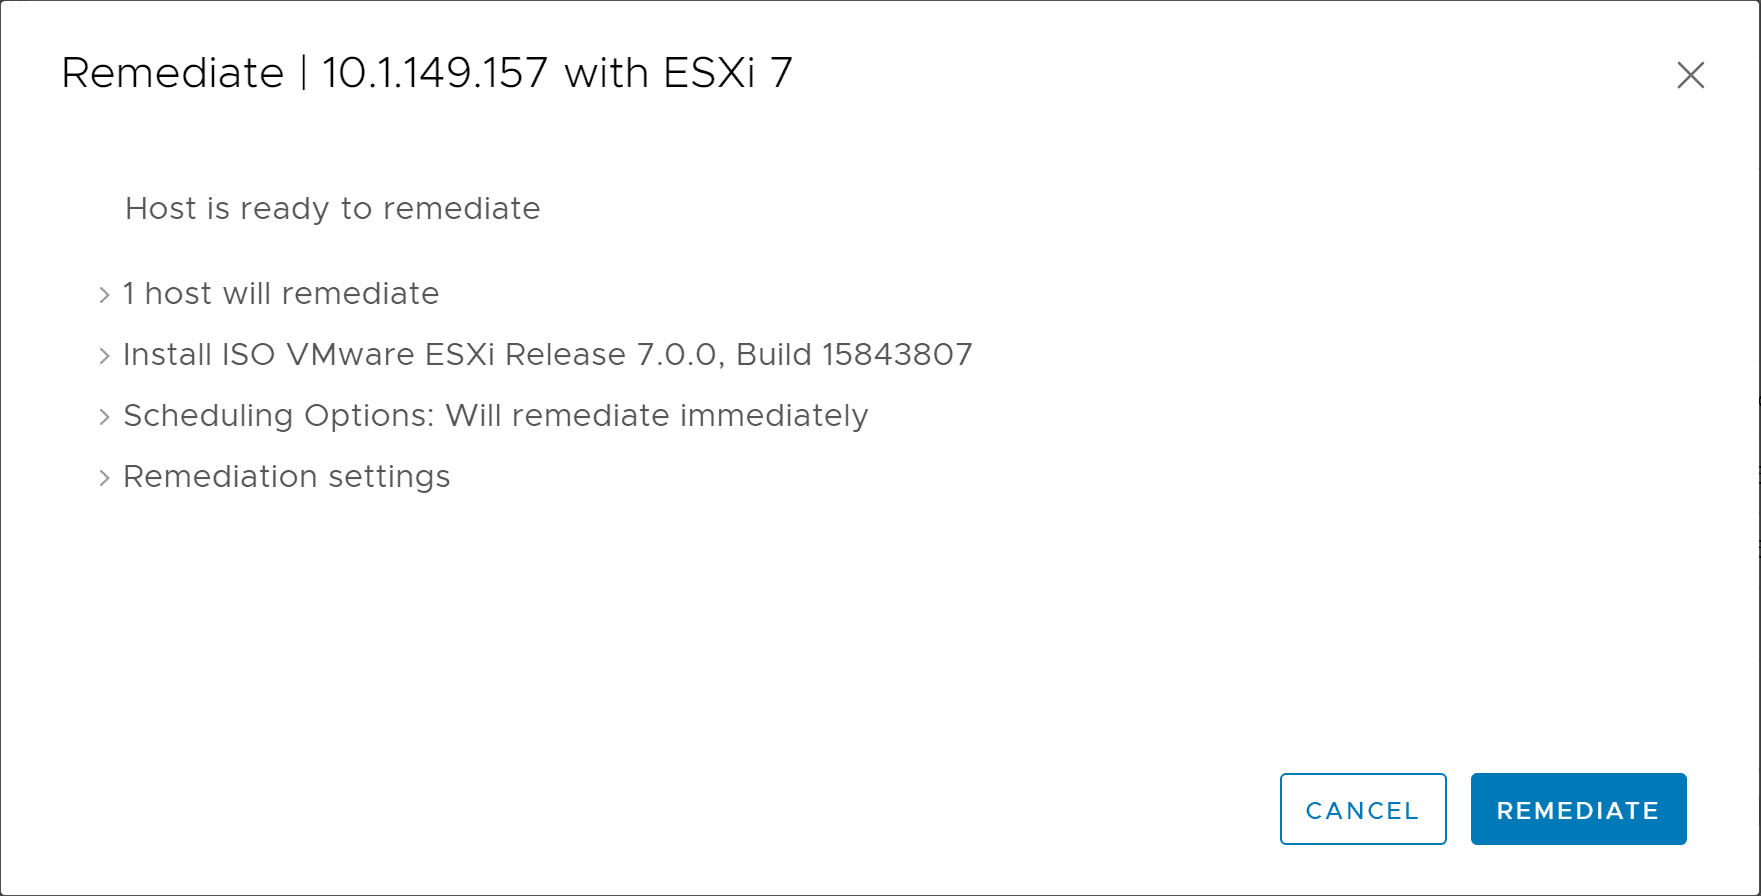Click the vertical bar separator in the title
The image size is (1761, 896).
coord(303,74)
